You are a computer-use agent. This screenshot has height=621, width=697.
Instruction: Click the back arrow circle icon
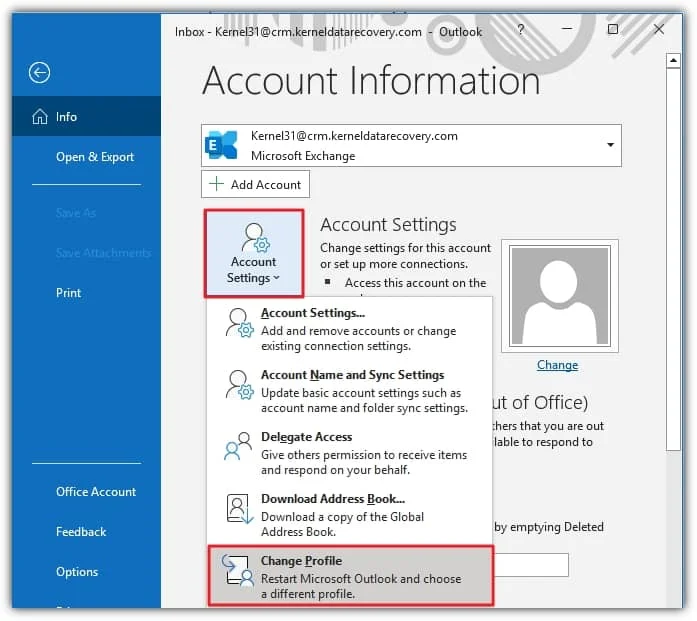pyautogui.click(x=40, y=73)
